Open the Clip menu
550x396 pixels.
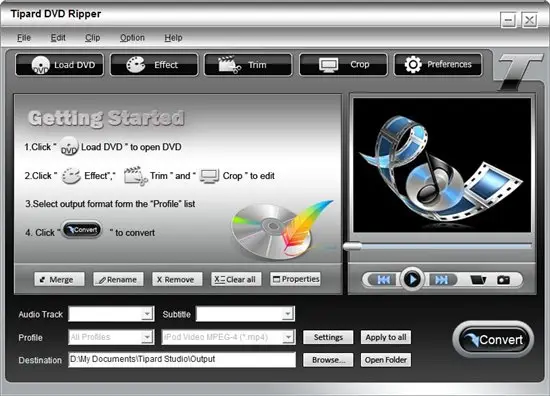(x=93, y=38)
